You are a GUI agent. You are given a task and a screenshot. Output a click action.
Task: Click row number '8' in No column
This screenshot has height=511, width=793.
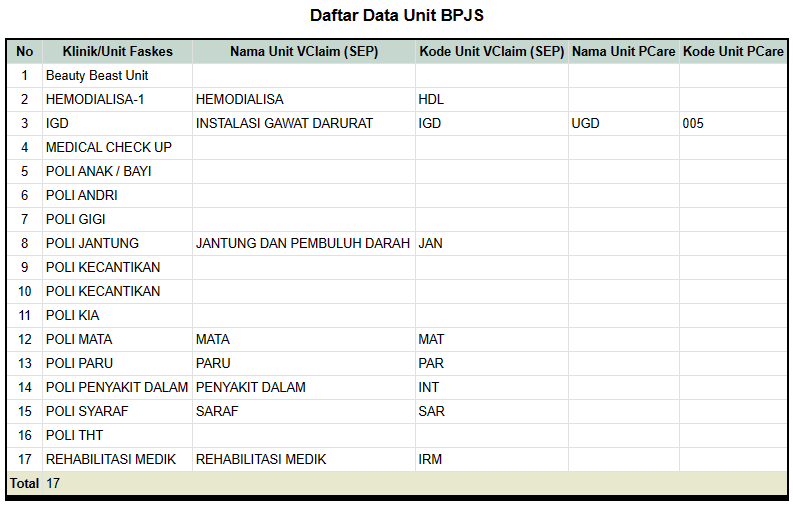(24, 243)
